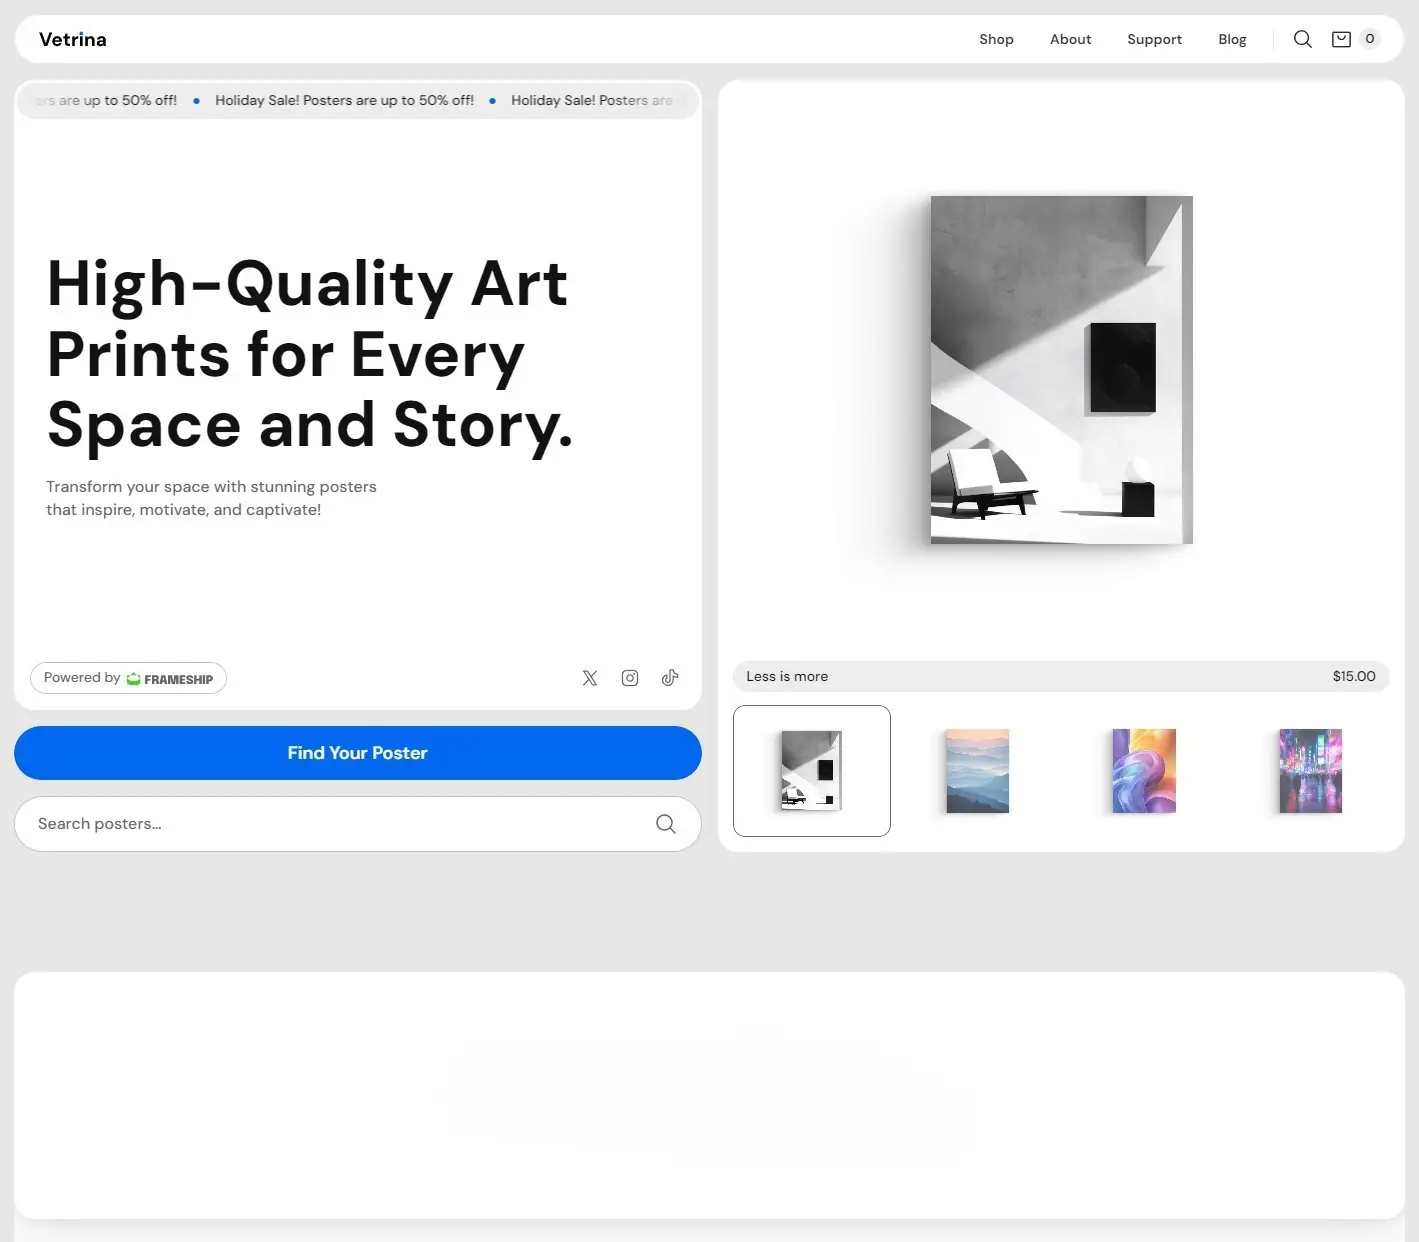Viewport: 1419px width, 1242px height.
Task: Select the black-and-white minimalist poster thumbnail
Action: 811,771
